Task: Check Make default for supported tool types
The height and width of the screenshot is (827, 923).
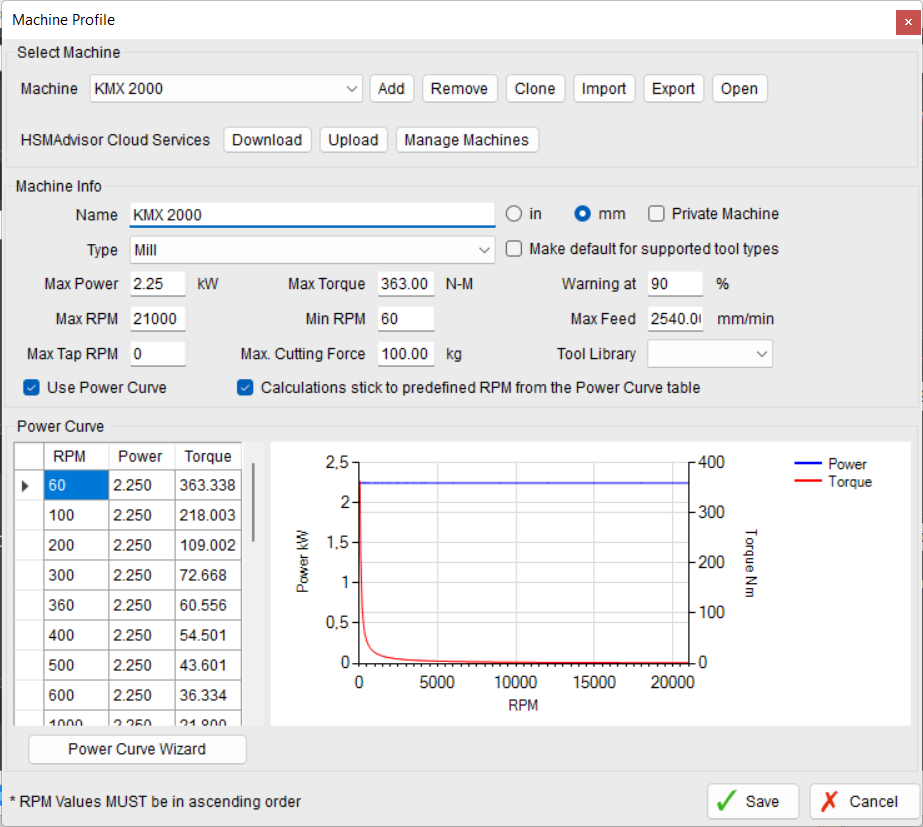Action: (x=514, y=249)
